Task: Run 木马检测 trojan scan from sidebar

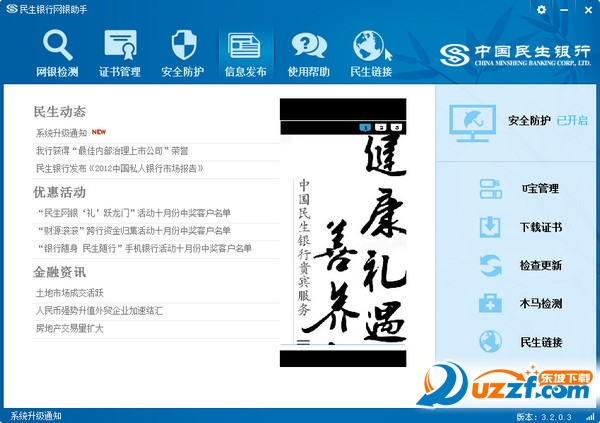Action: pos(490,303)
